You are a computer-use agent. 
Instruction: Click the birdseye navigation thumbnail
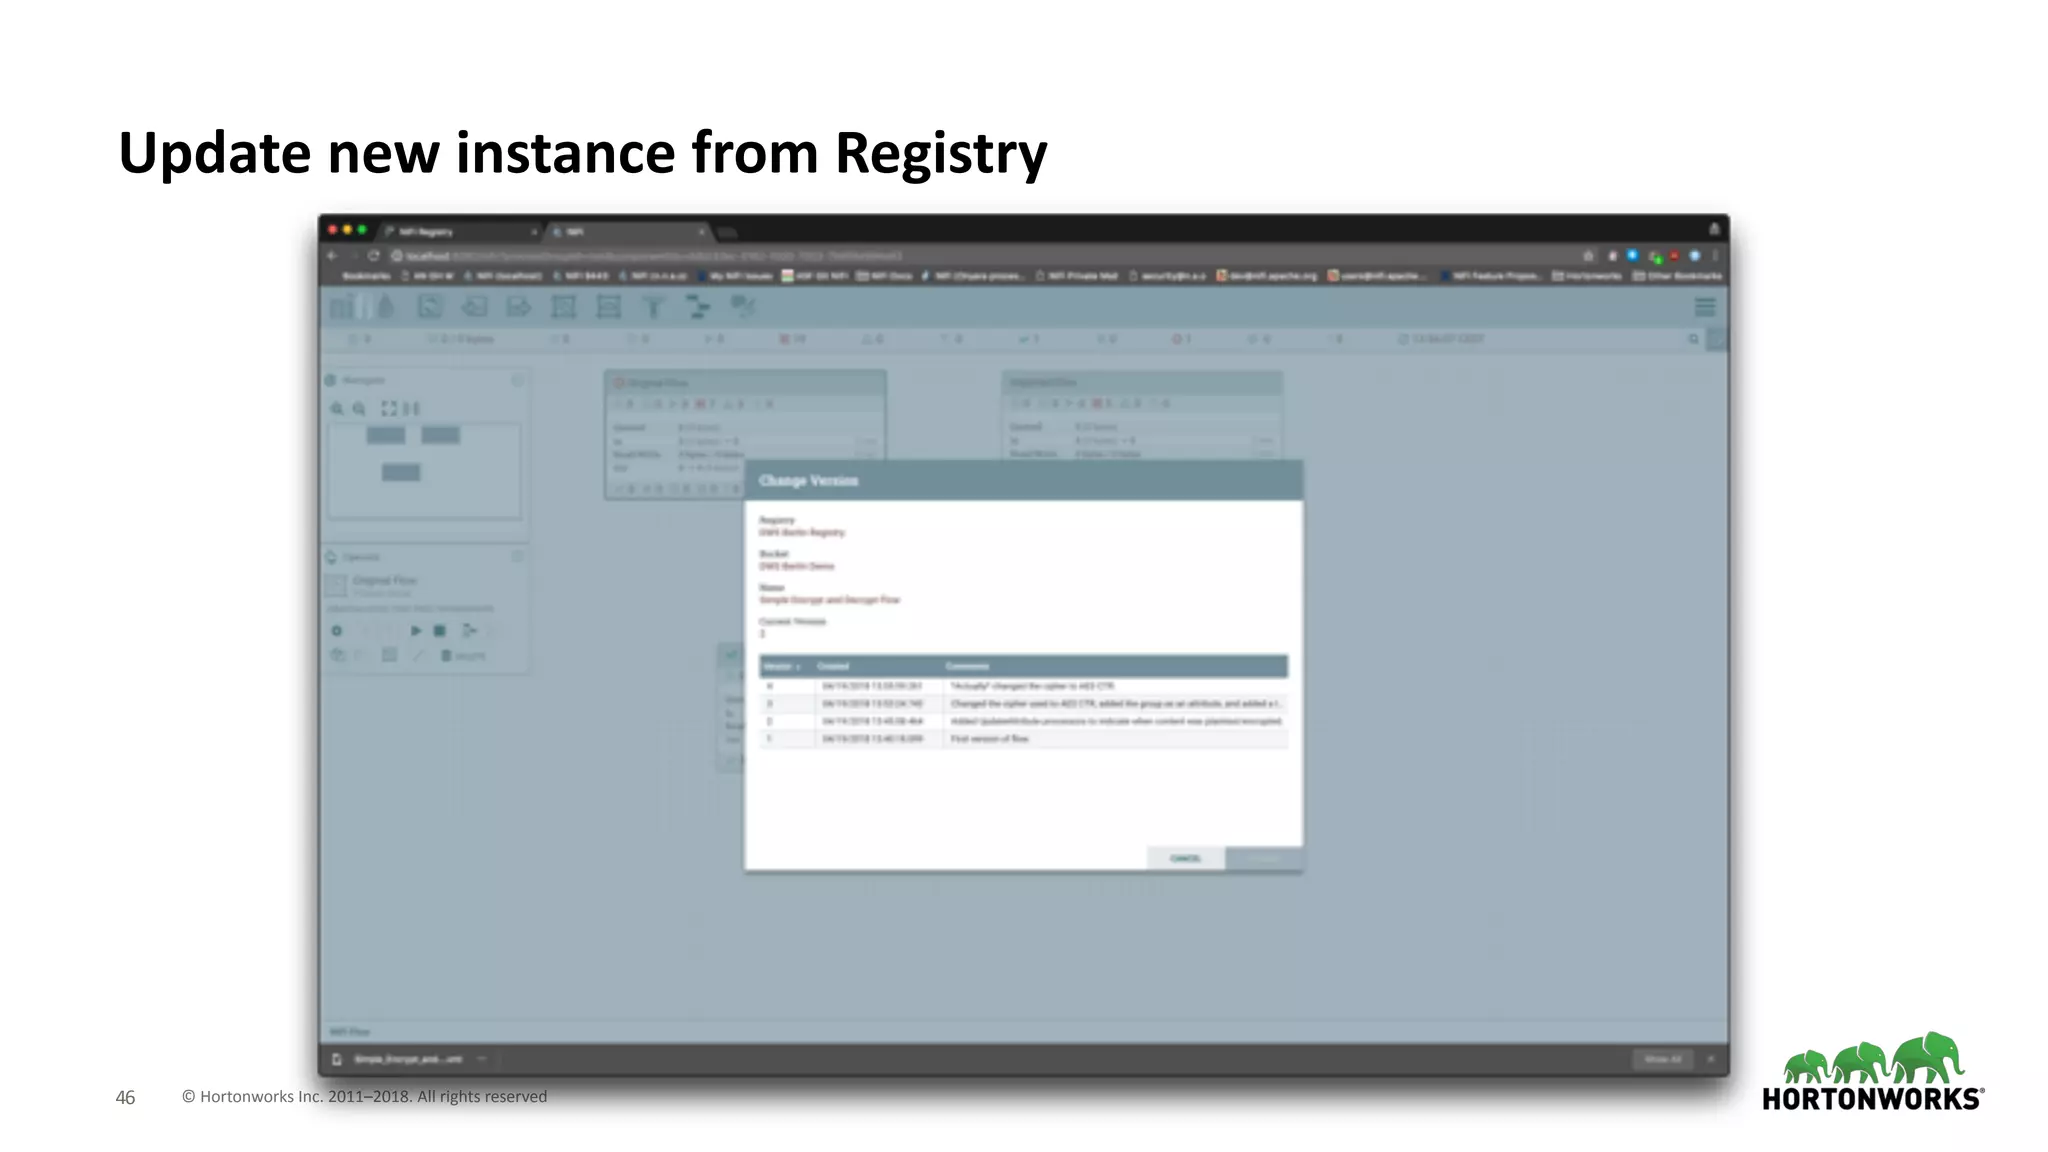click(424, 470)
